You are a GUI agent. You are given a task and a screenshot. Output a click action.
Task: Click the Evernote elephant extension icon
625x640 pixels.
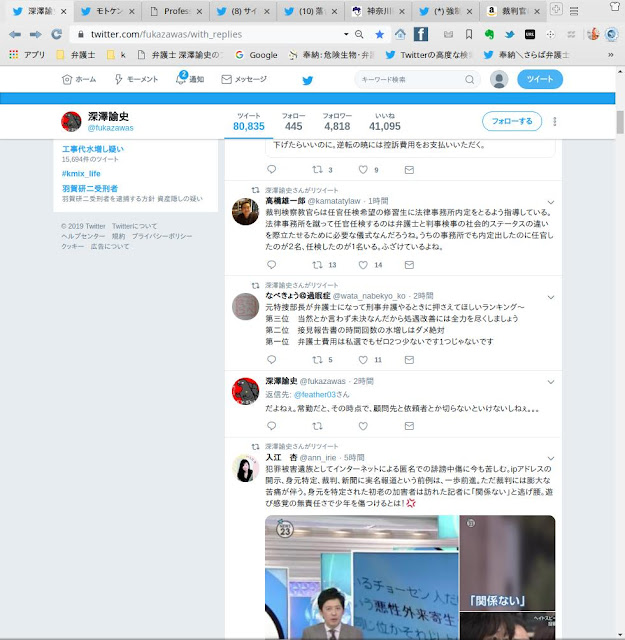(x=489, y=35)
